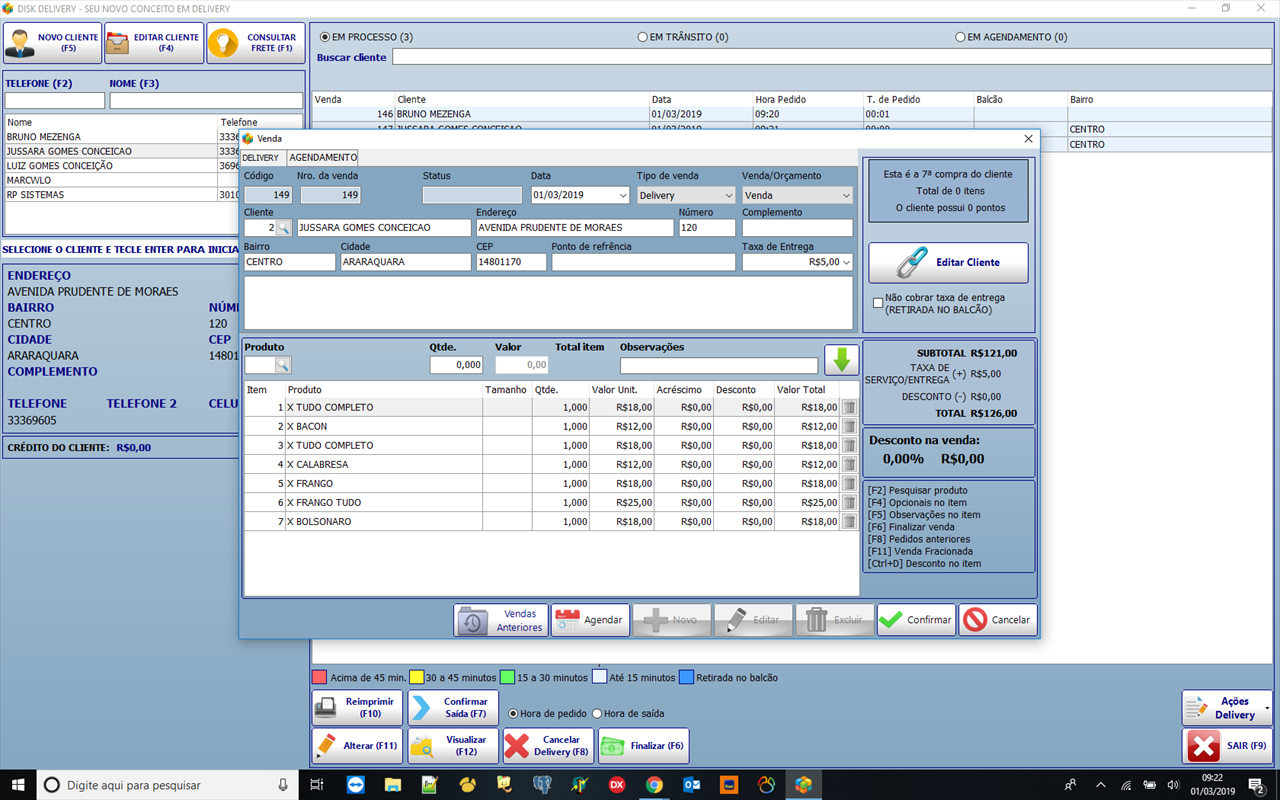Click the Buscar cliente search field
1280x800 pixels.
pyautogui.click(x=832, y=57)
